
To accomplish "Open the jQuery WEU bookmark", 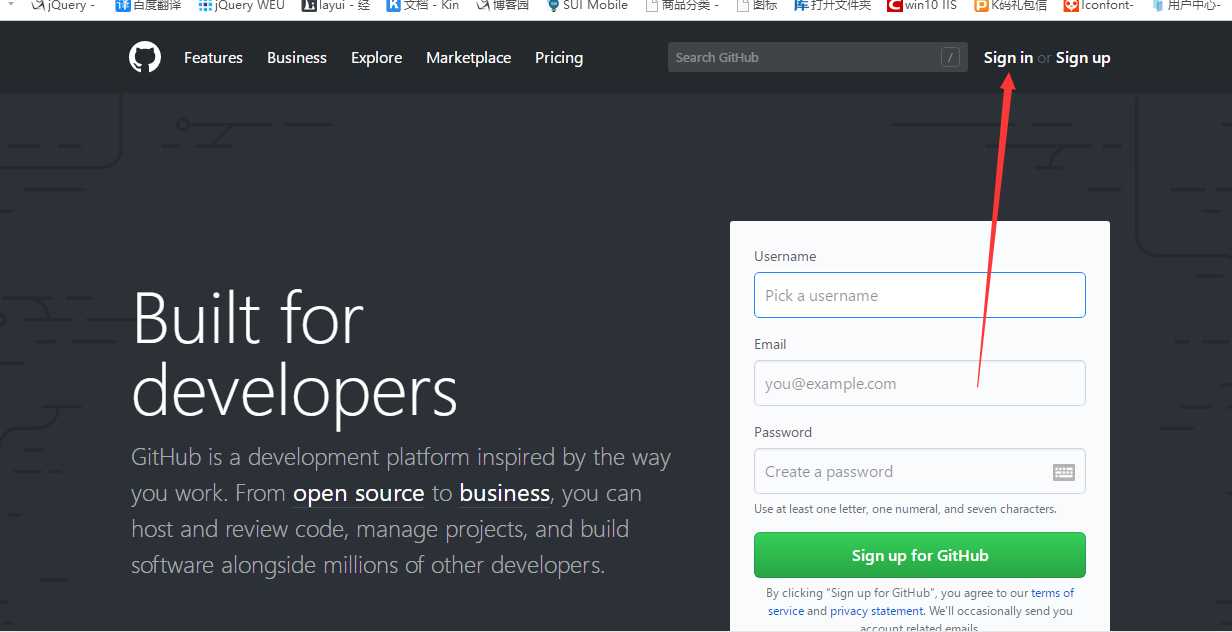I will tap(241, 5).
